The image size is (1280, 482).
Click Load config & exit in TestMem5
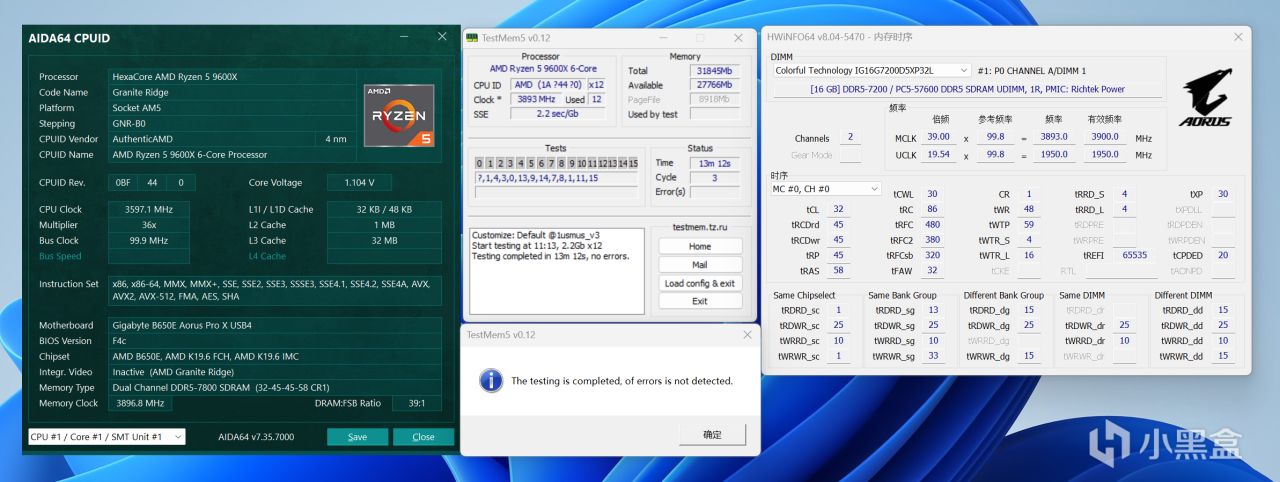coord(700,283)
